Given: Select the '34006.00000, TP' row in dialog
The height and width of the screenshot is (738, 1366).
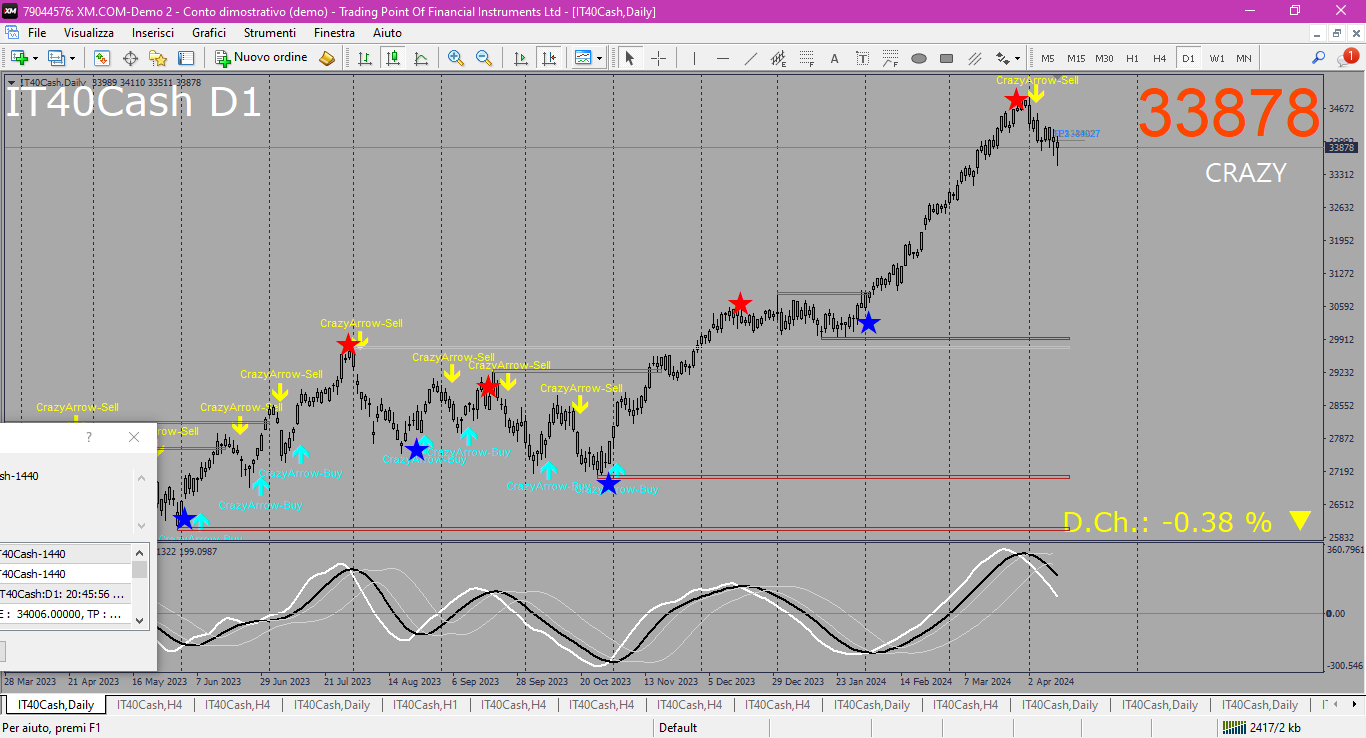Looking at the screenshot, I should (65, 614).
